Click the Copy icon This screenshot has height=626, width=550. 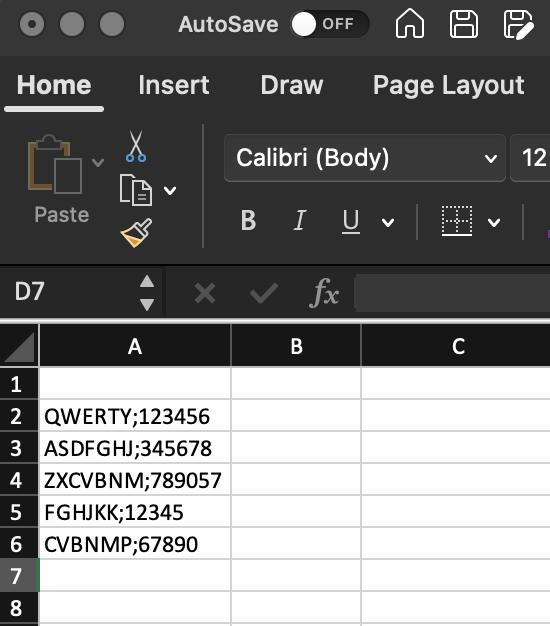[x=136, y=190]
